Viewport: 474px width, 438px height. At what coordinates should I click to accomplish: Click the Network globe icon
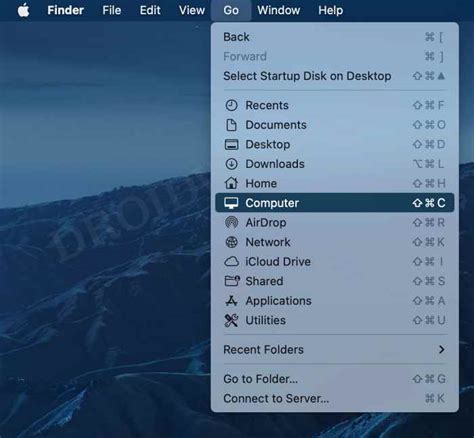(x=231, y=242)
